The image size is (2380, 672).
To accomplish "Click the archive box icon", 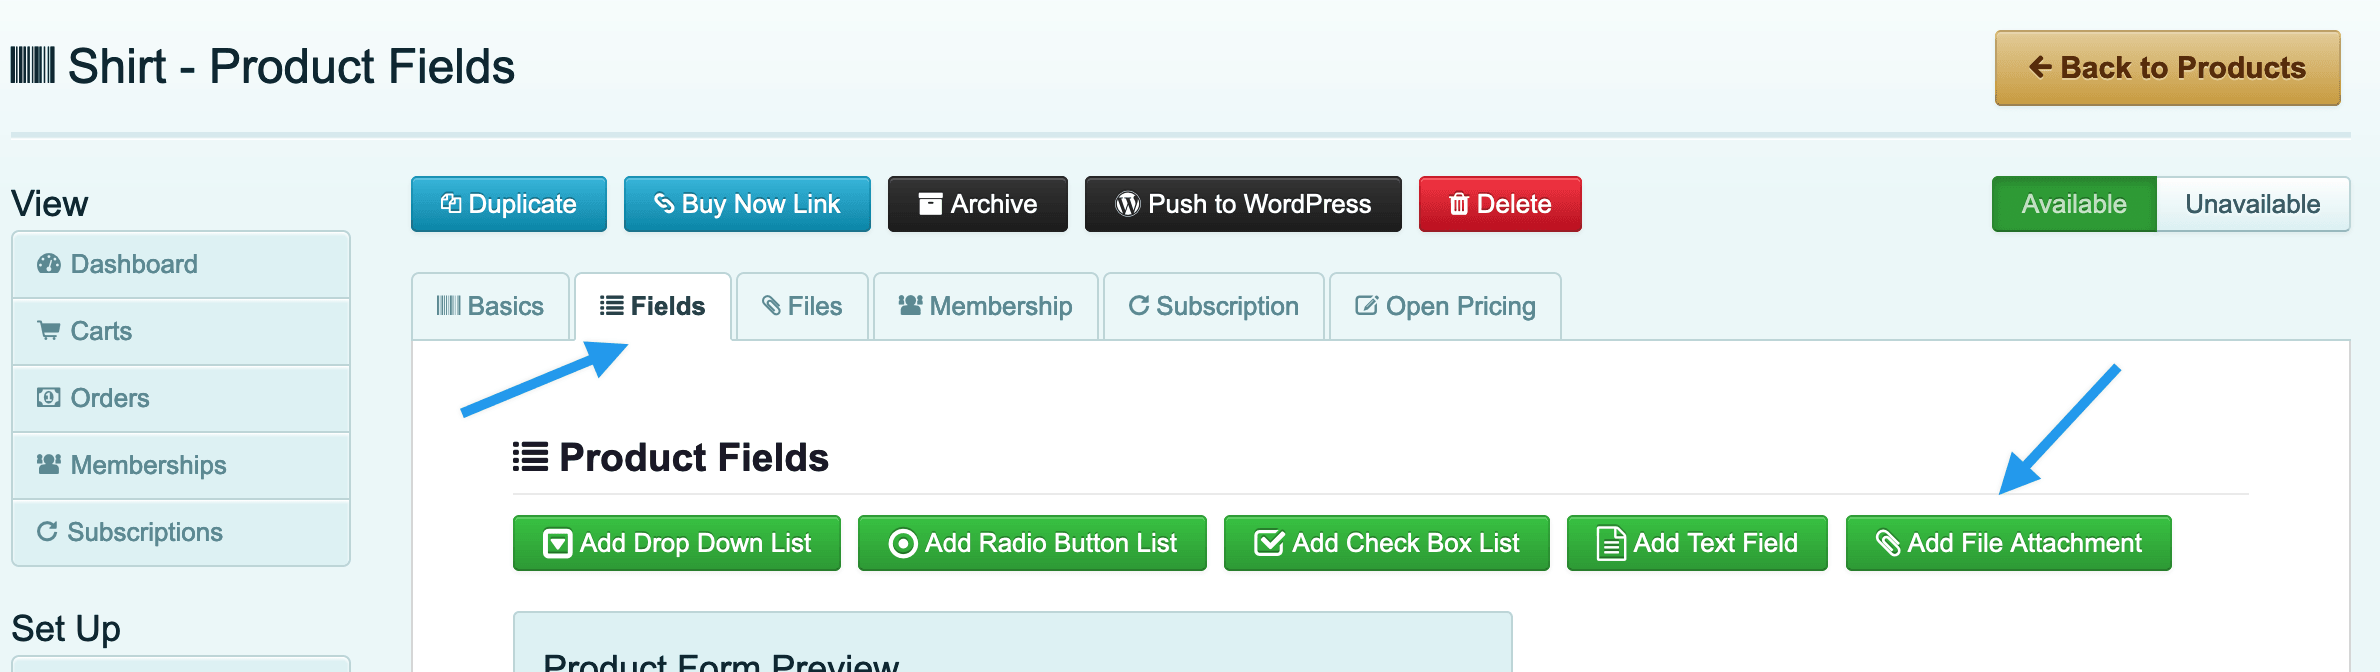I will [x=930, y=204].
